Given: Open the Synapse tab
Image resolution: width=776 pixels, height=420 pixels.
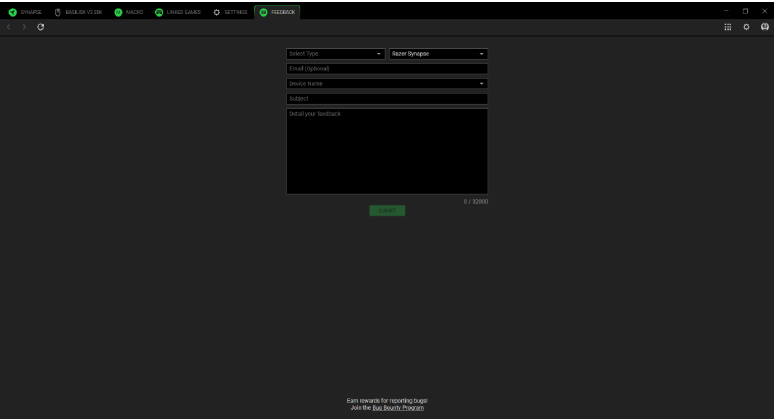Looking at the screenshot, I should 25,12.
